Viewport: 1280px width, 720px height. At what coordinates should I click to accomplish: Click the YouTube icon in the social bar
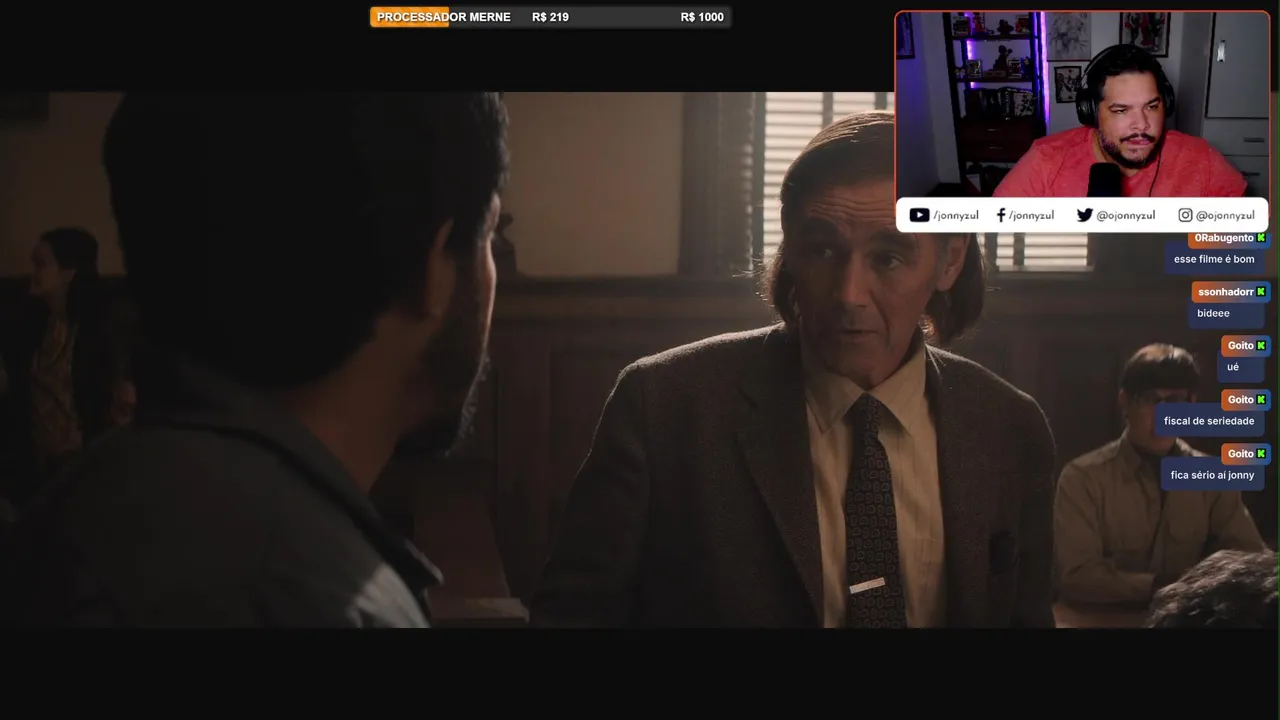click(919, 215)
